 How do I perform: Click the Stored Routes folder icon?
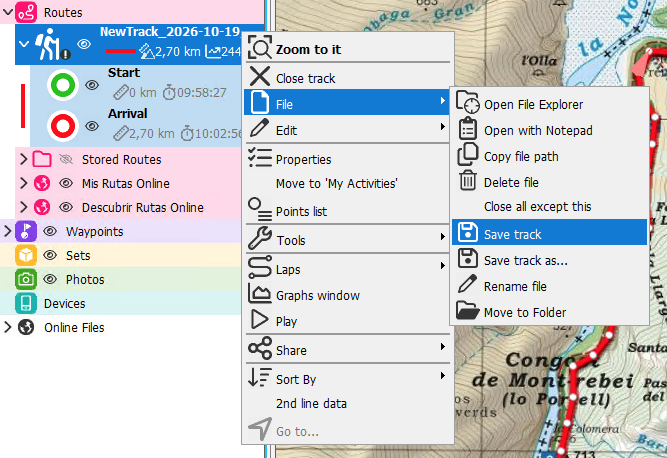pyautogui.click(x=42, y=159)
